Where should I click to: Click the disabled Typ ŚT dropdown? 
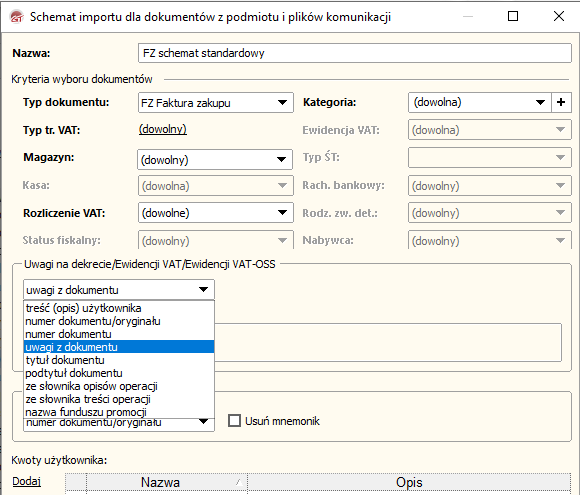pyautogui.click(x=490, y=157)
